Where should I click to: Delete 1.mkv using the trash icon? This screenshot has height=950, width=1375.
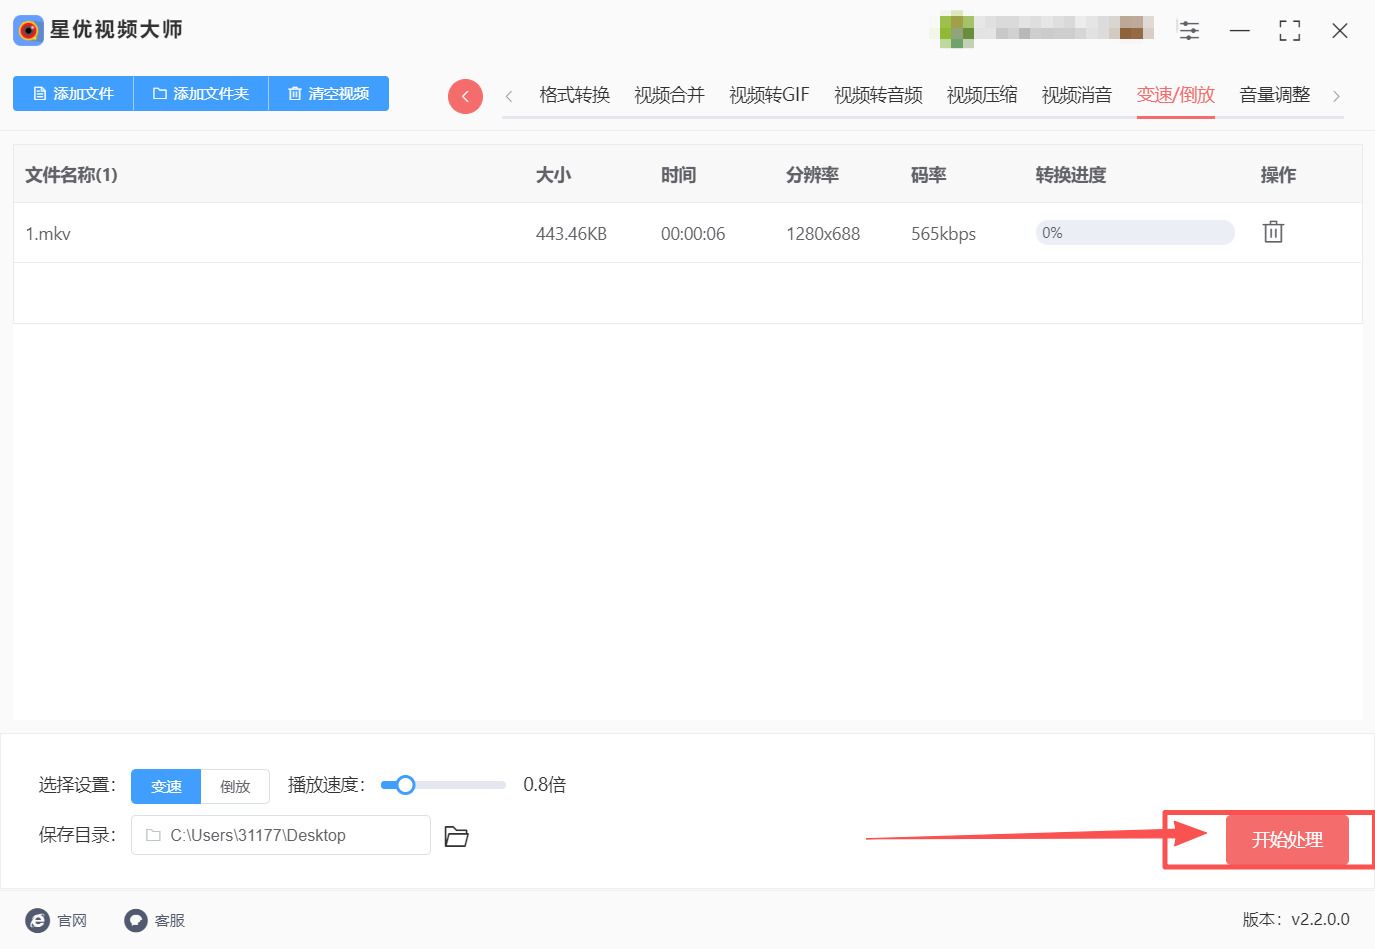click(1272, 232)
